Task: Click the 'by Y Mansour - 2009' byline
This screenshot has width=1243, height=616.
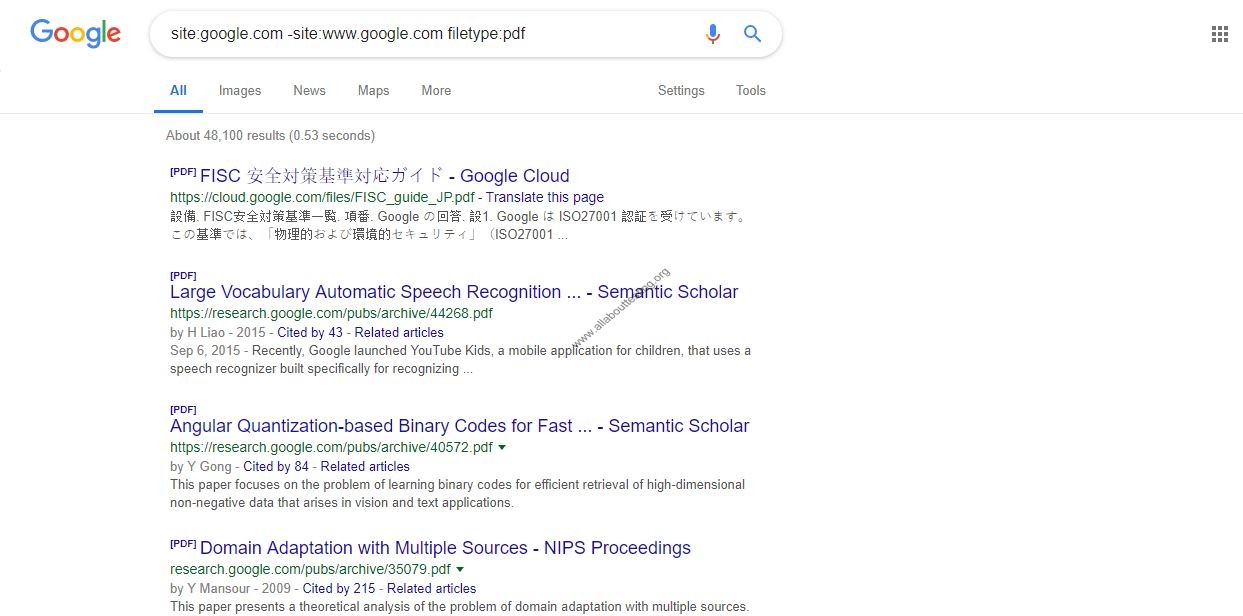Action: (230, 588)
